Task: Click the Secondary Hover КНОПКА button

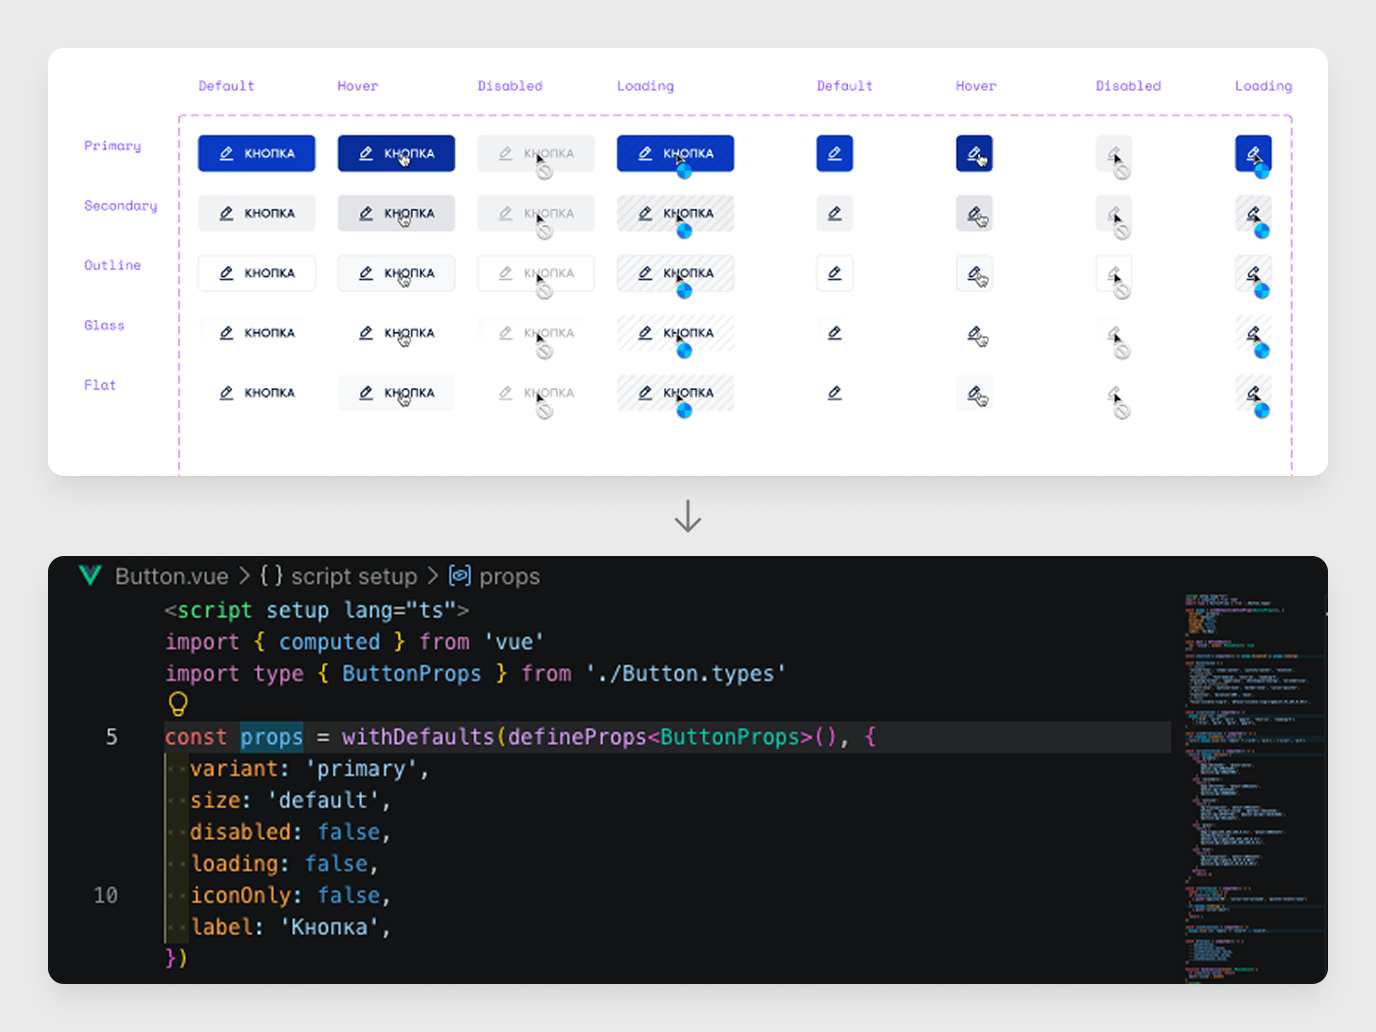Action: point(396,213)
